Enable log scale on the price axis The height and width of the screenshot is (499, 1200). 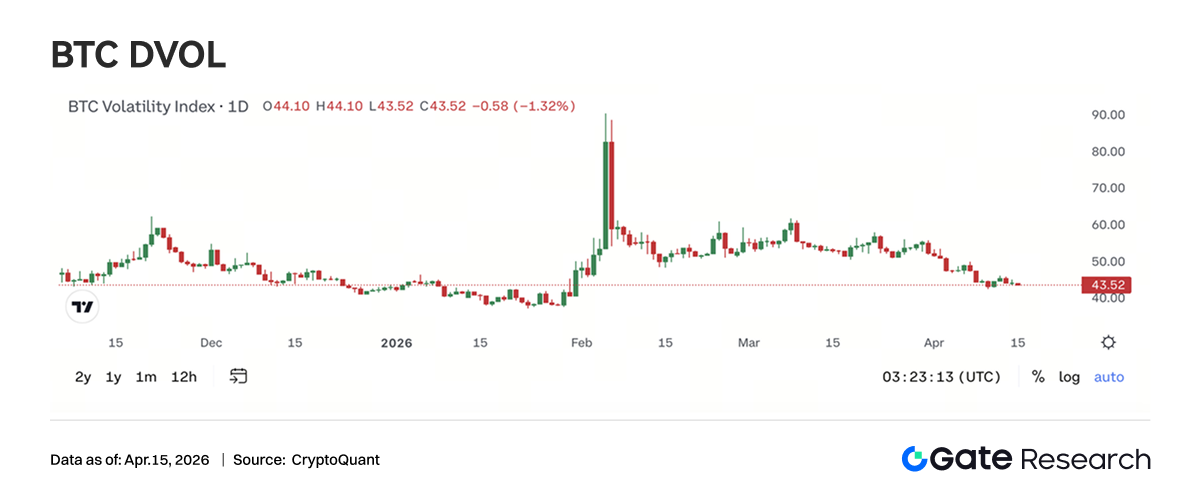click(1069, 377)
